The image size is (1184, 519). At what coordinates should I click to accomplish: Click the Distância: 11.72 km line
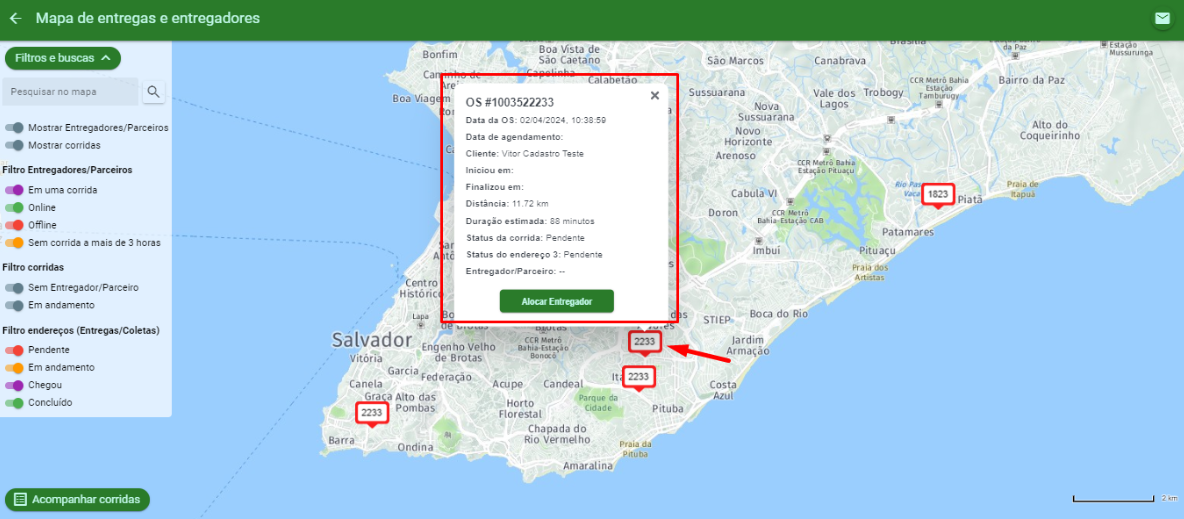pyautogui.click(x=507, y=204)
